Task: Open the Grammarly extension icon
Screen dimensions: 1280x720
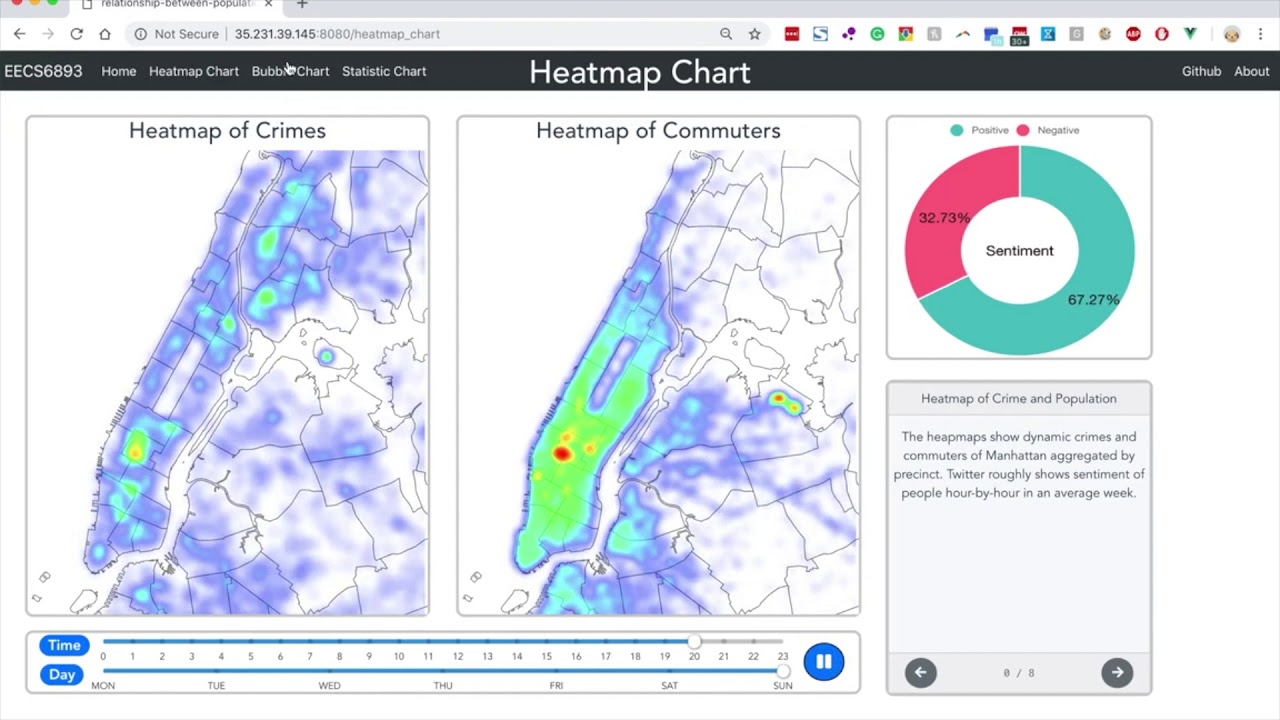Action: 877,34
